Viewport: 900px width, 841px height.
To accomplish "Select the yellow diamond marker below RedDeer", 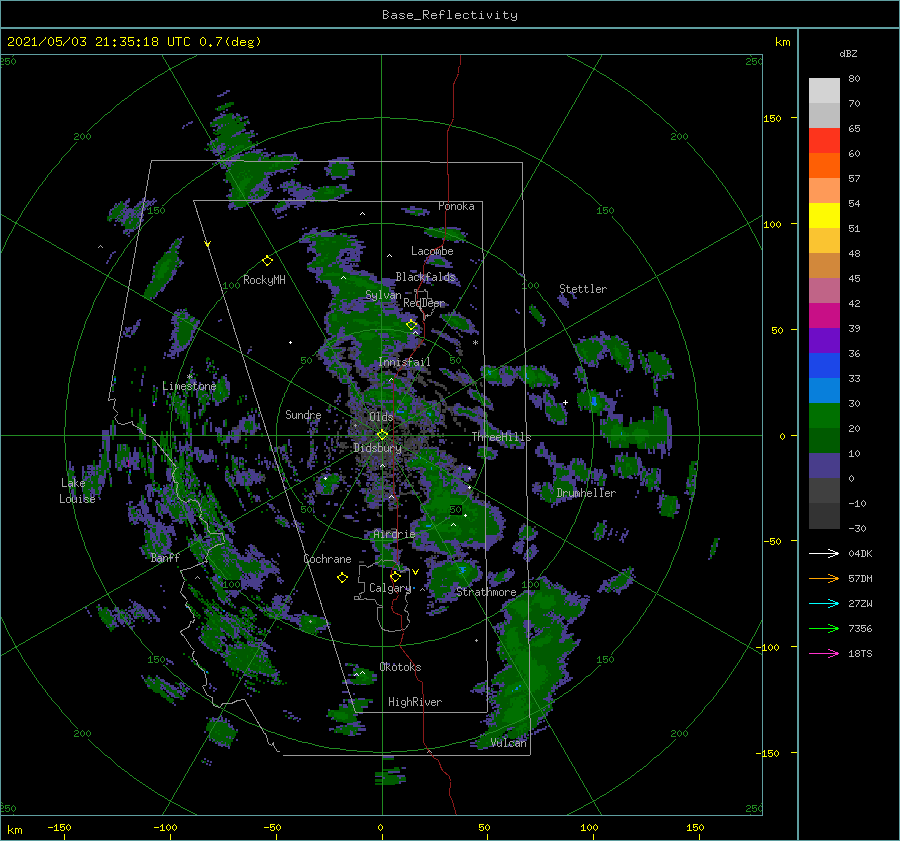I will click(411, 325).
